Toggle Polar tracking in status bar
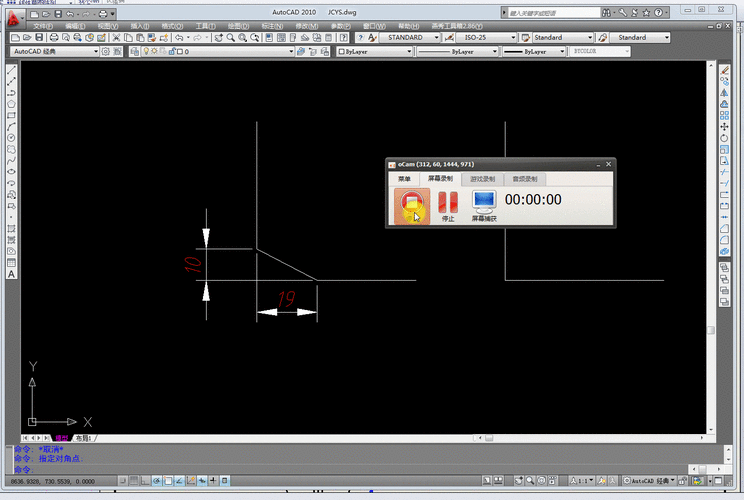 tap(157, 481)
